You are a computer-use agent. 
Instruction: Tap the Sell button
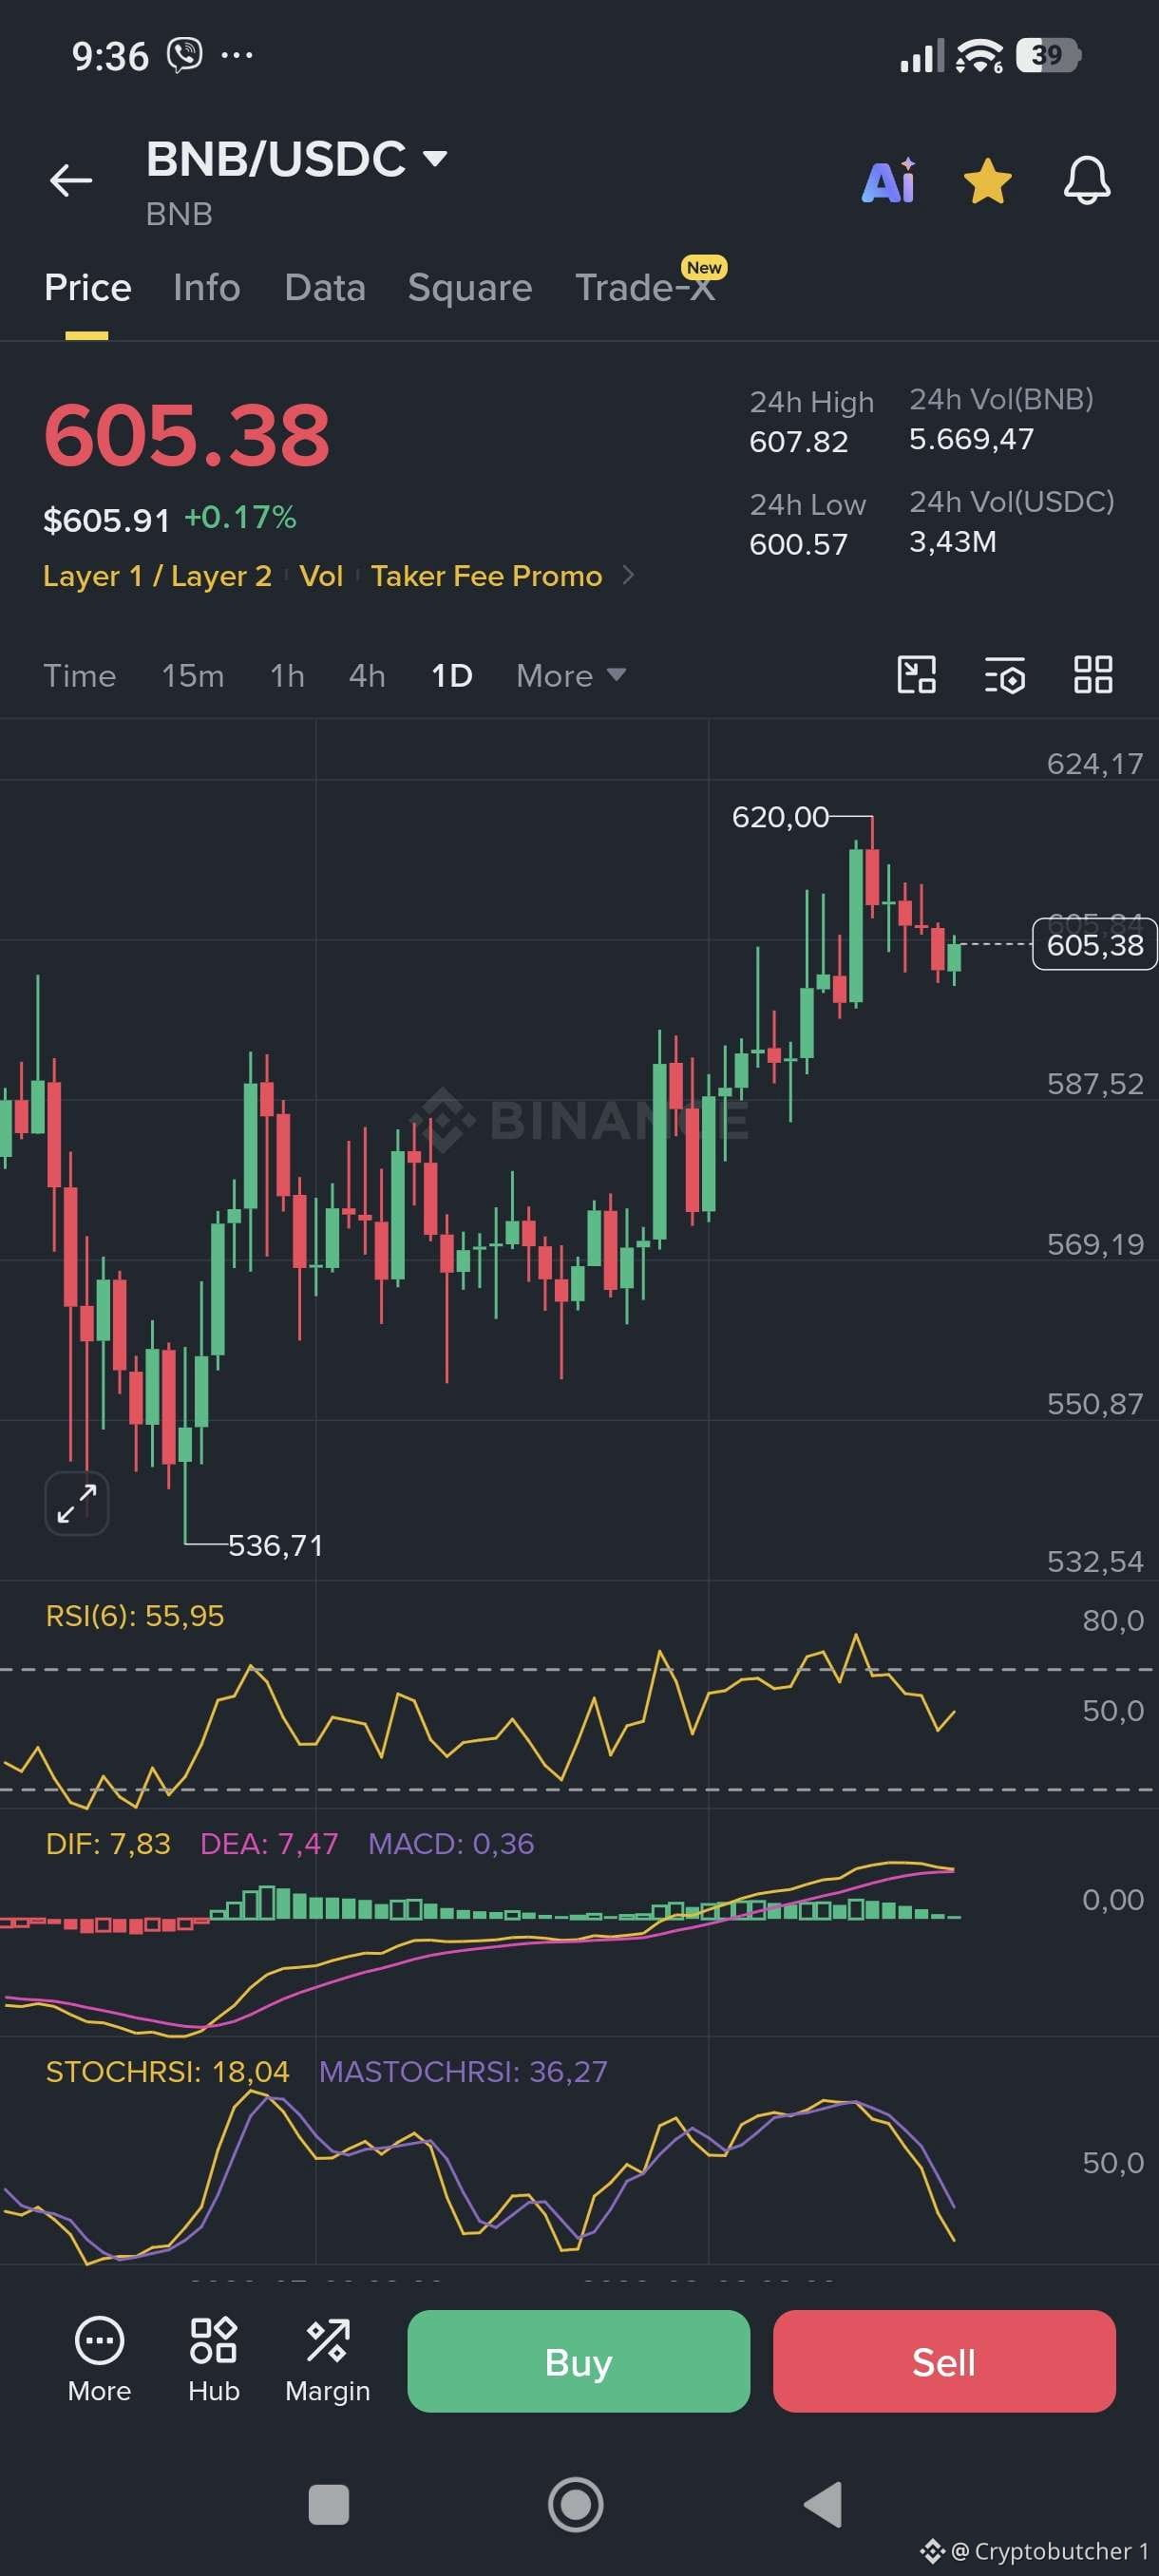(x=944, y=2362)
